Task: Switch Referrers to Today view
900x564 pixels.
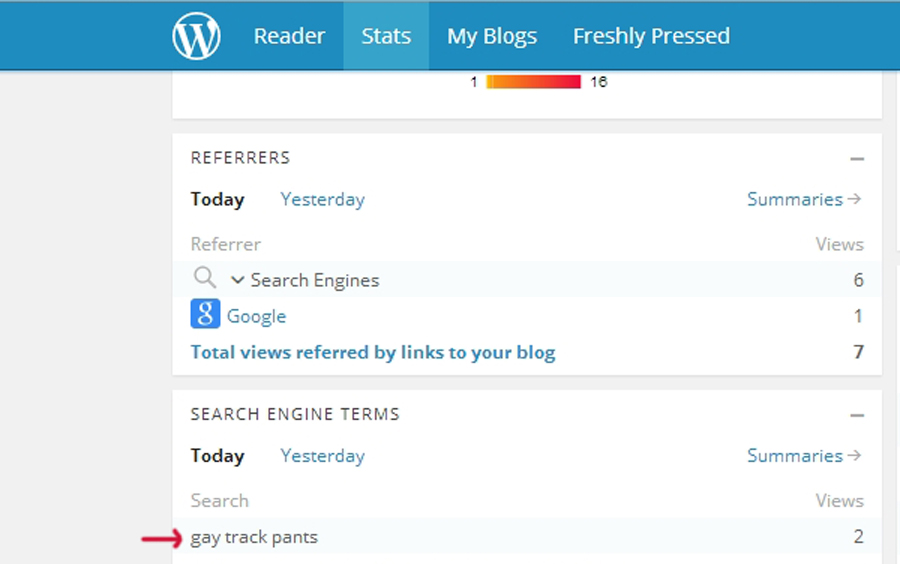Action: coord(217,199)
